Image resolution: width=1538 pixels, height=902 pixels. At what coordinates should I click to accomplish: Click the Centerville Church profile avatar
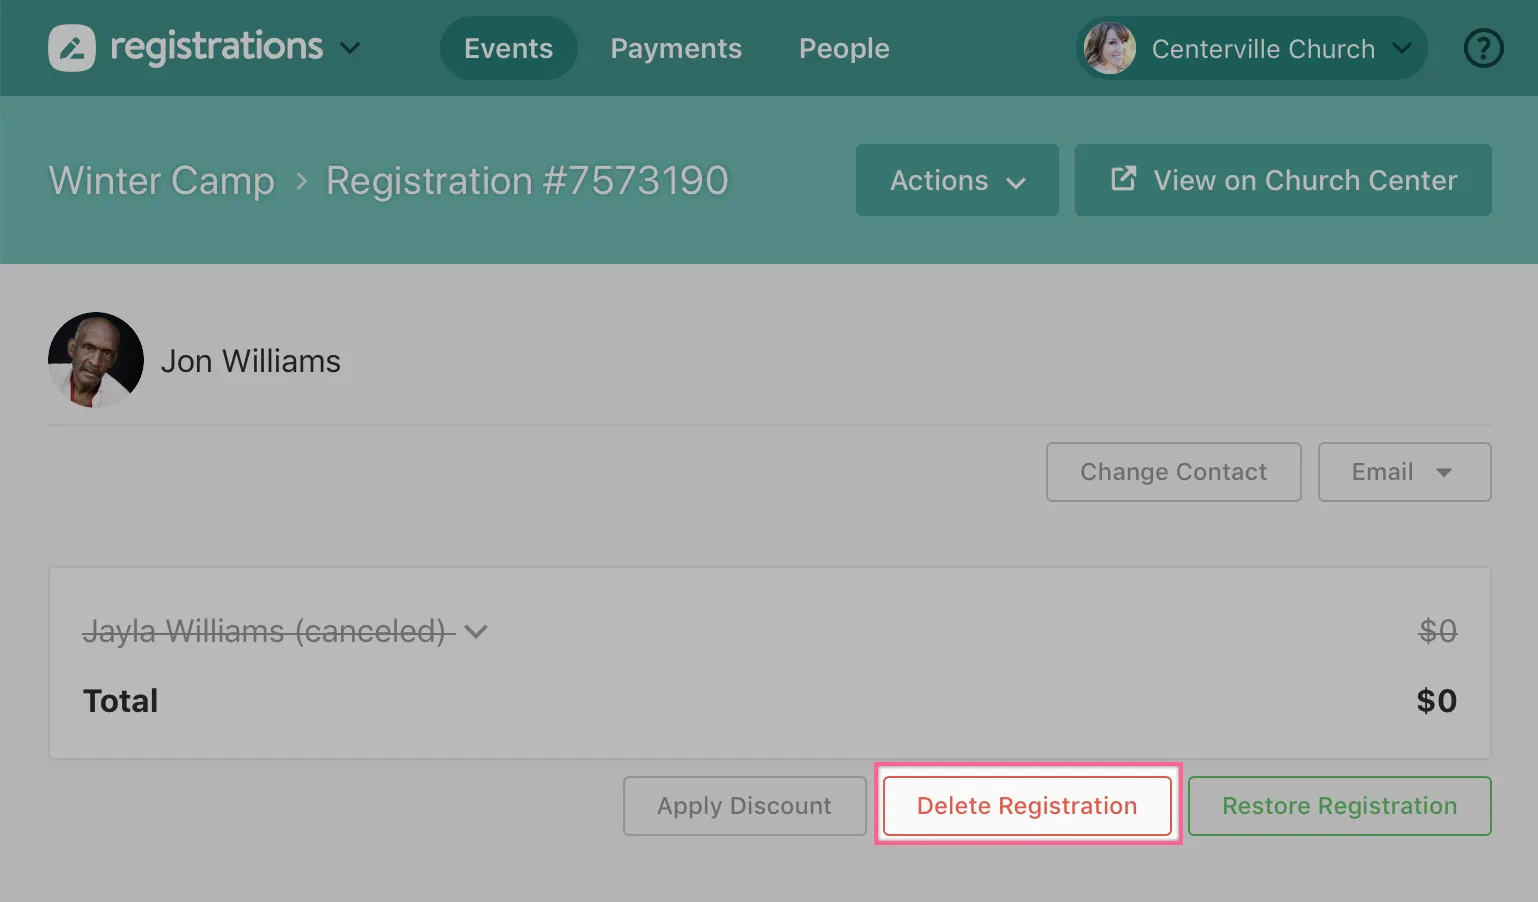1110,48
